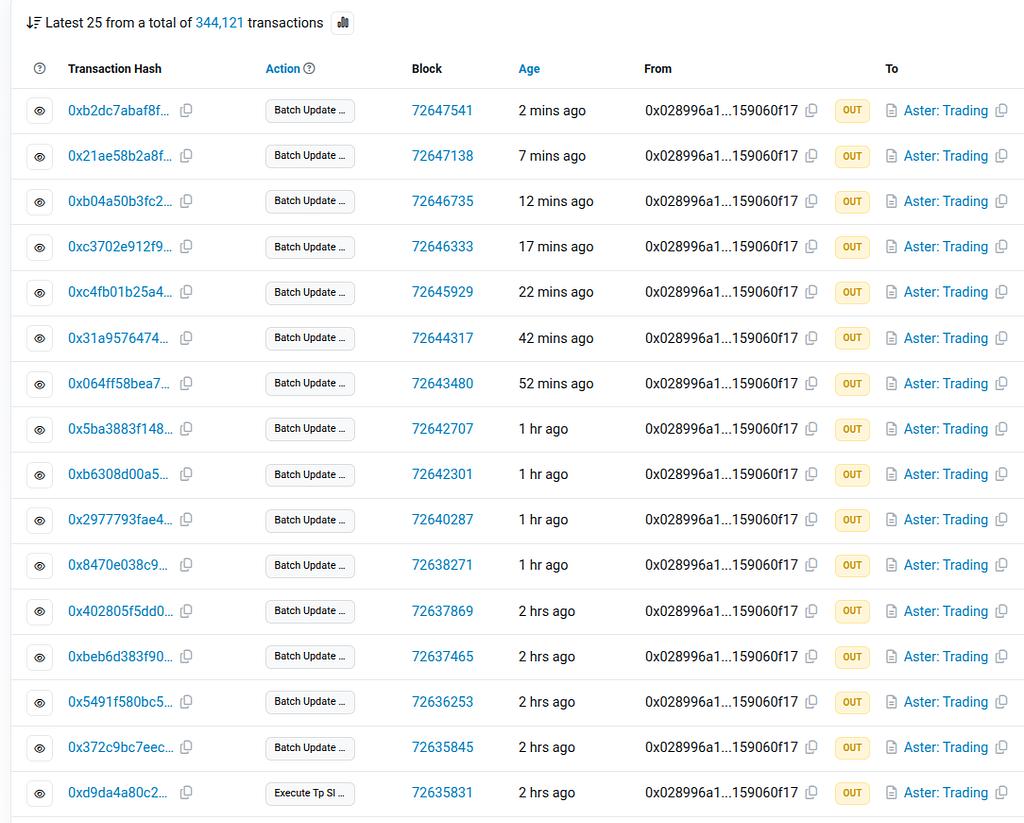Copy From address in block 72647541 row
The height and width of the screenshot is (823, 1024).
tap(811, 110)
